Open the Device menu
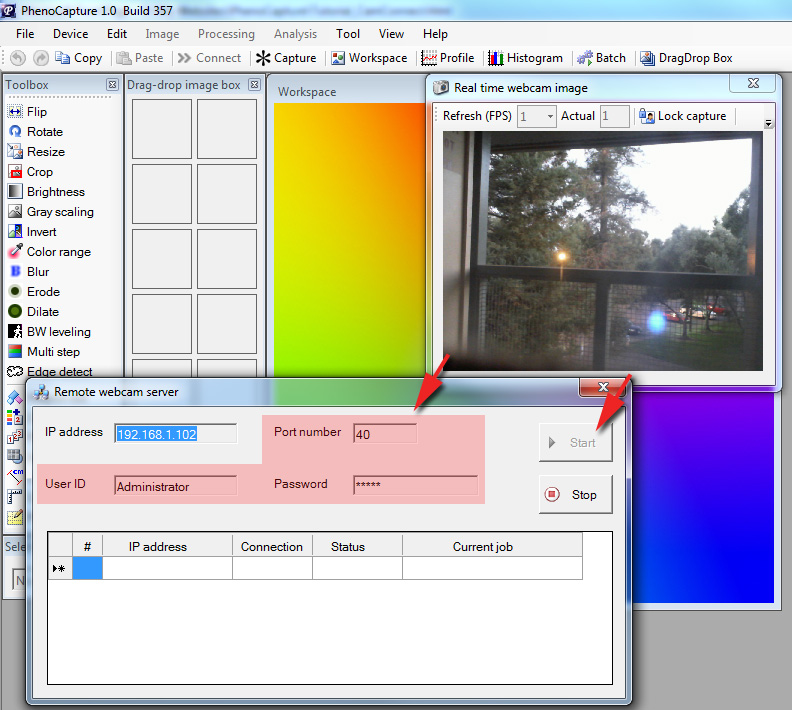 click(x=70, y=34)
